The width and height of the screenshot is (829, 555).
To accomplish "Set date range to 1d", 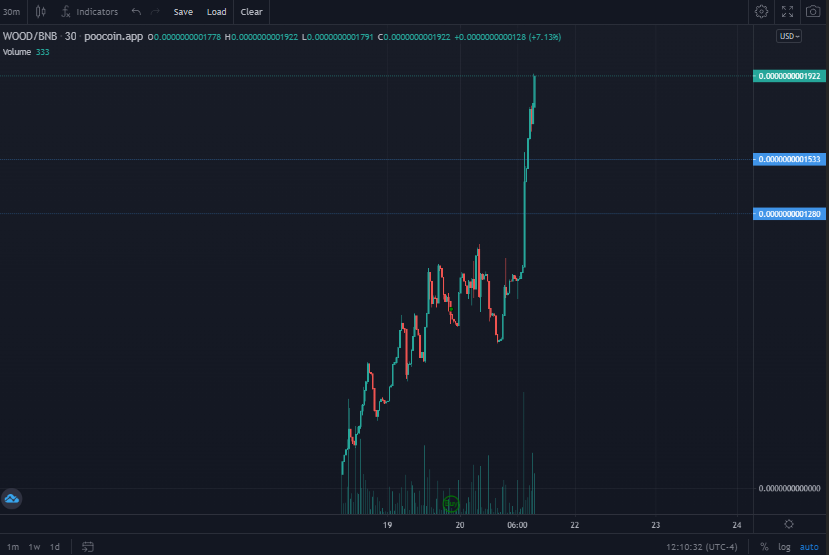I will [x=54, y=547].
